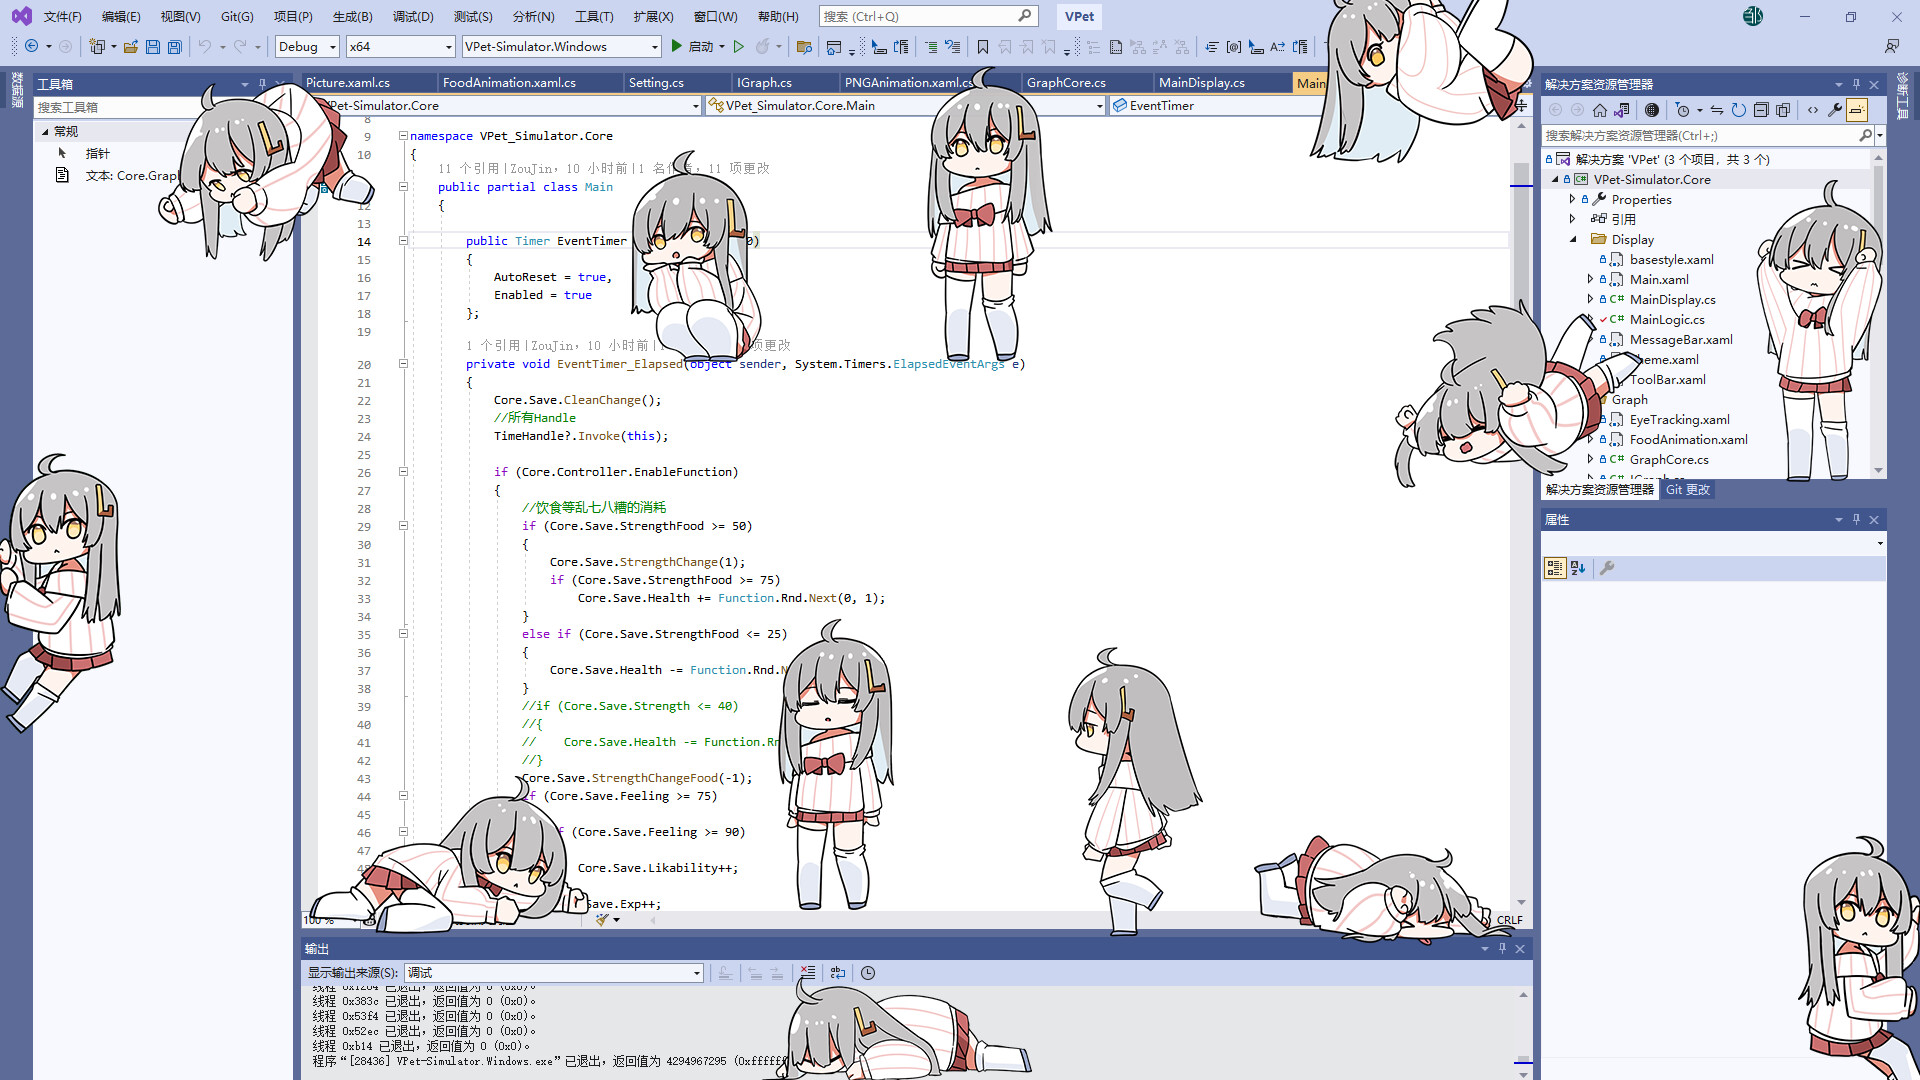Image resolution: width=1920 pixels, height=1080 pixels.
Task: Switch to the GraphCore.cs editor tab
Action: pos(1066,82)
